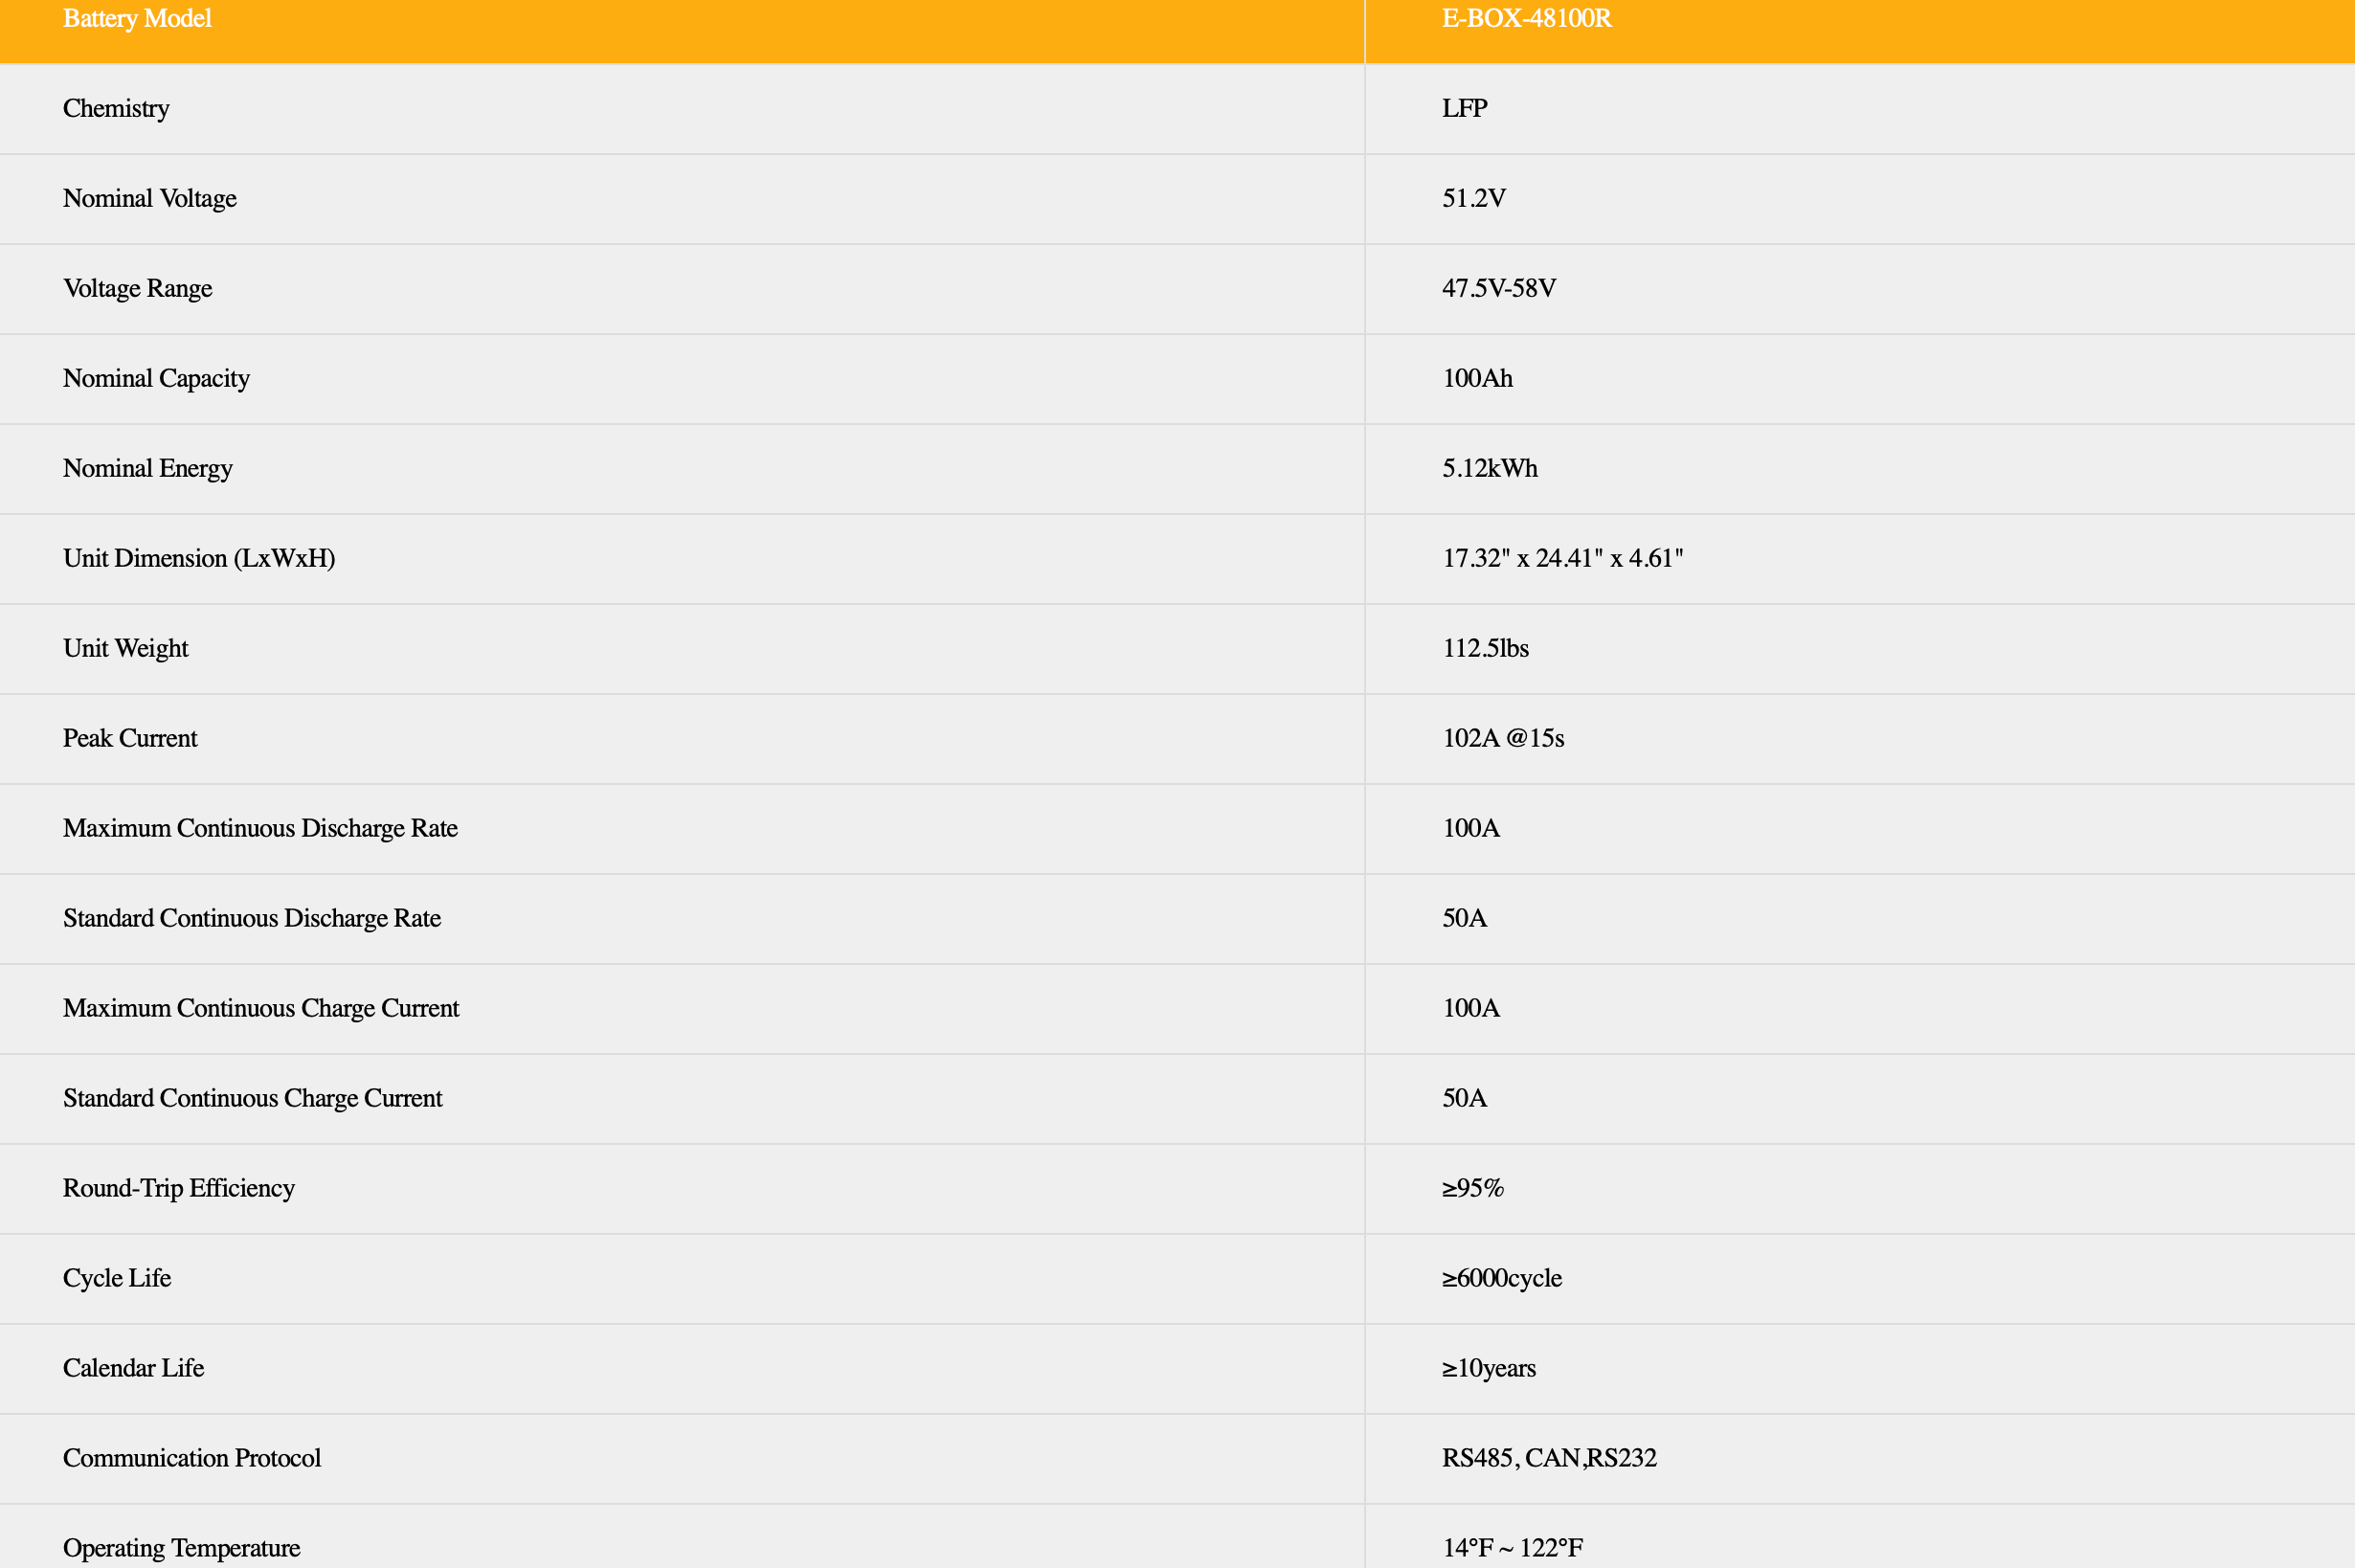Select the 51.2V voltage value
Screen dimensions: 2355x1568
click(1473, 198)
